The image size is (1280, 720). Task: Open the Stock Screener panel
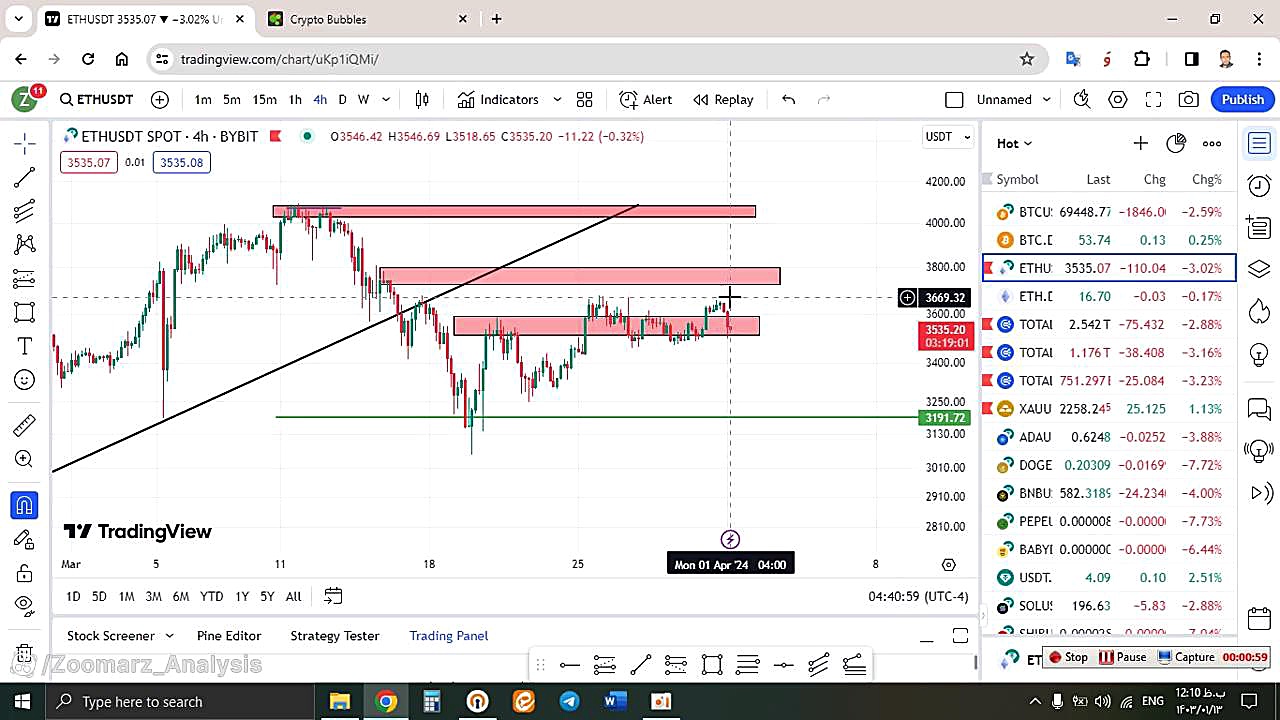(x=111, y=635)
